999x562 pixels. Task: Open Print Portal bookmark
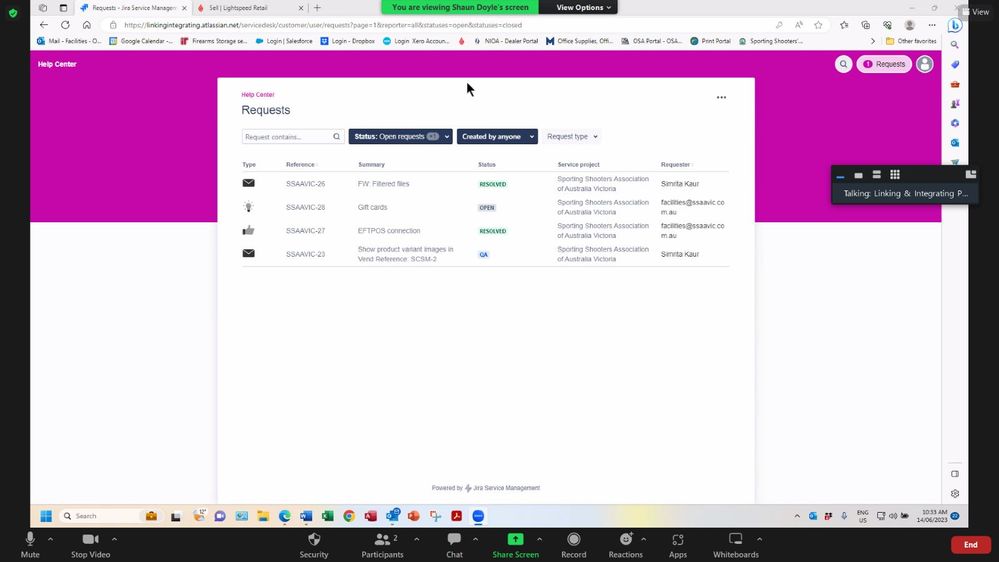coord(710,41)
